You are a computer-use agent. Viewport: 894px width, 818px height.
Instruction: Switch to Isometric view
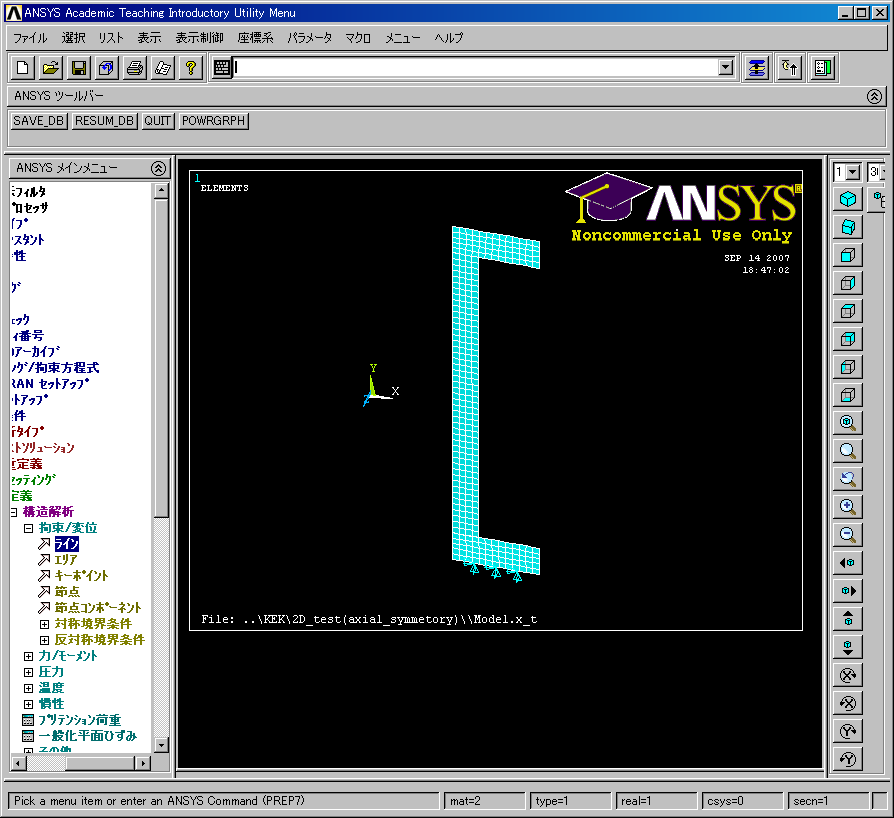(848, 199)
